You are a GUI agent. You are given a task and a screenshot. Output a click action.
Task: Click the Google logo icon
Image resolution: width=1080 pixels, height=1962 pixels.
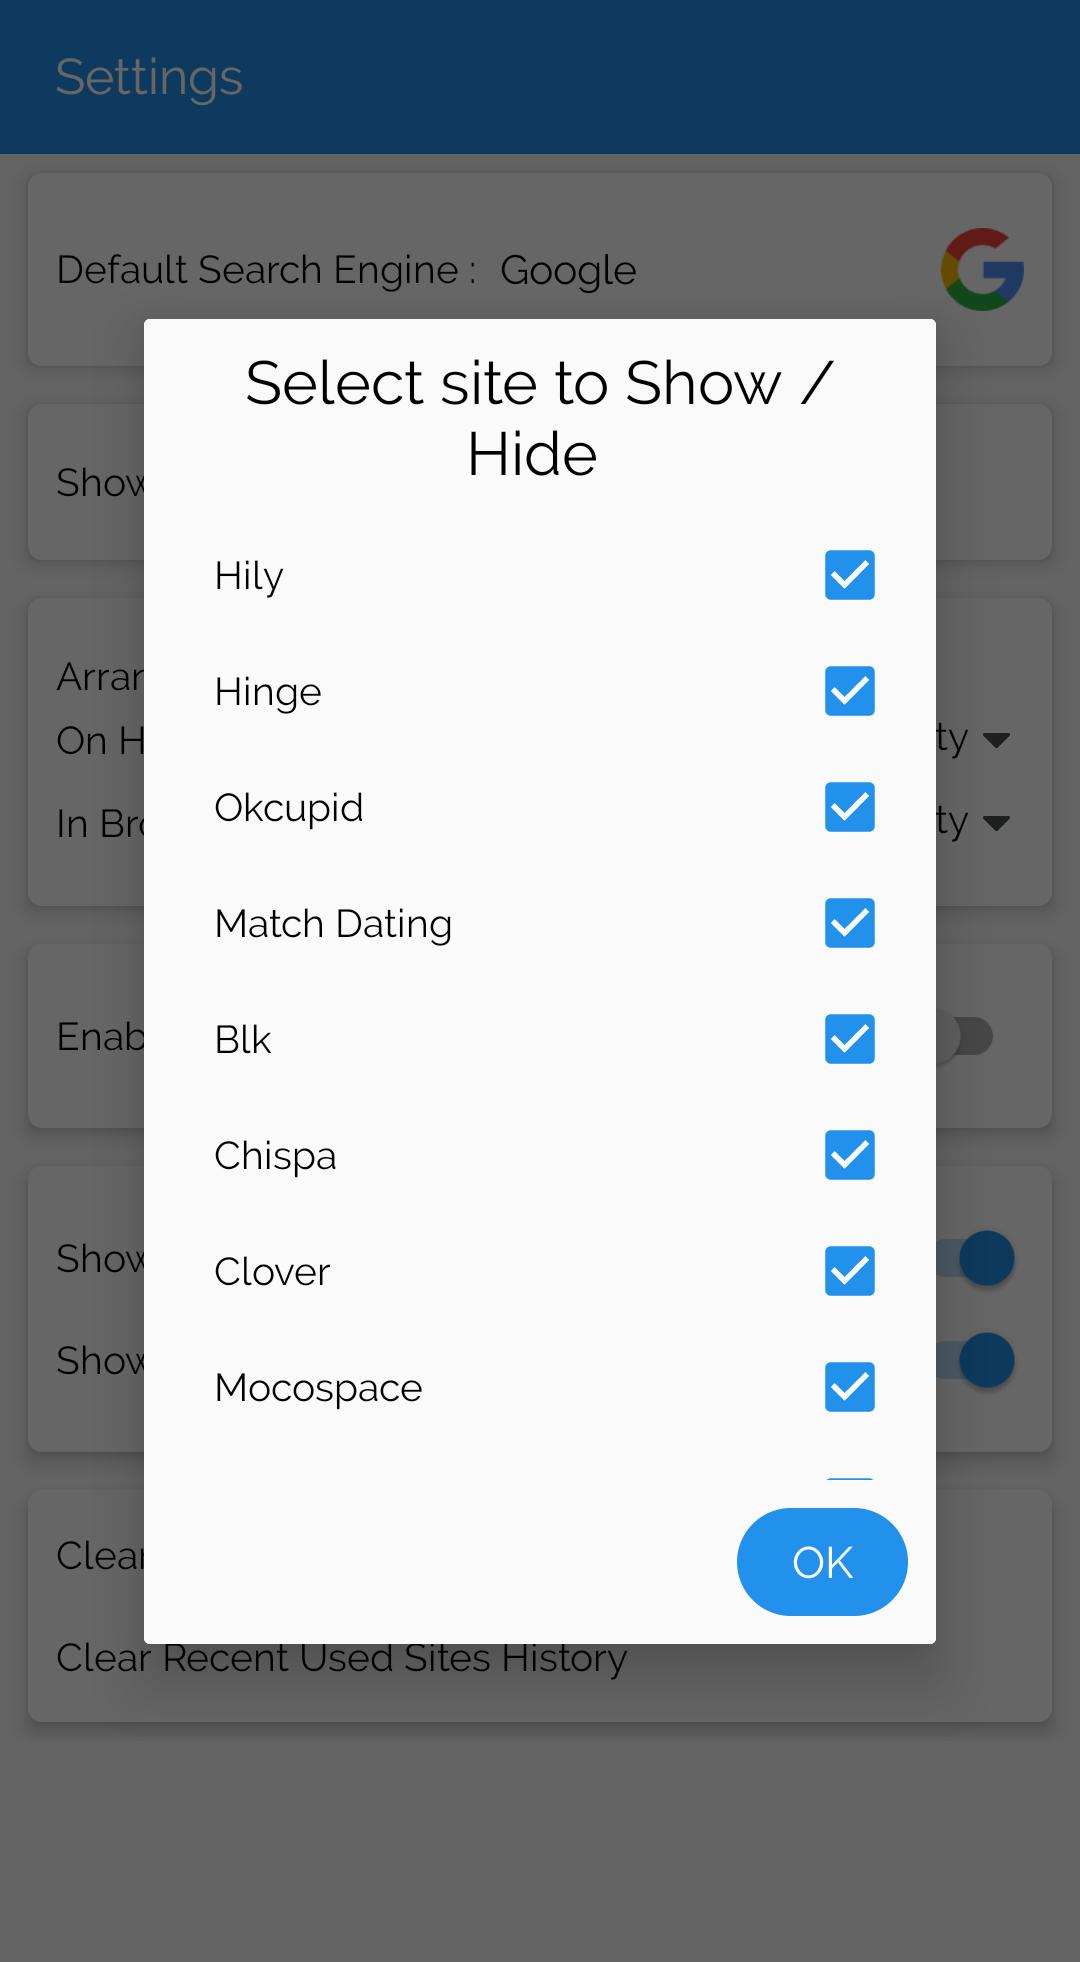982,270
